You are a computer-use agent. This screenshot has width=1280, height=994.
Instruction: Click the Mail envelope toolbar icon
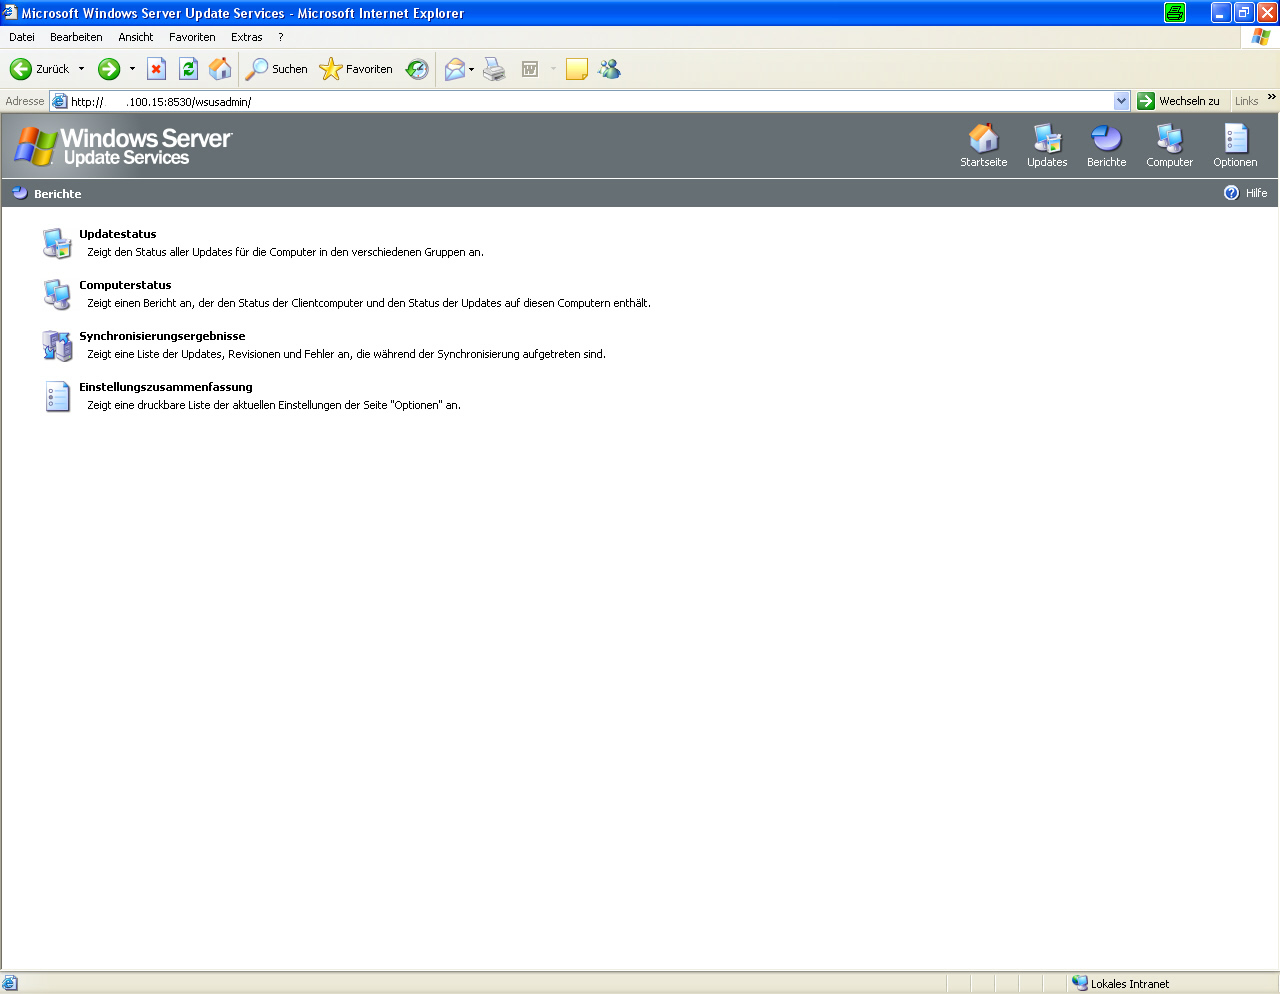click(454, 69)
